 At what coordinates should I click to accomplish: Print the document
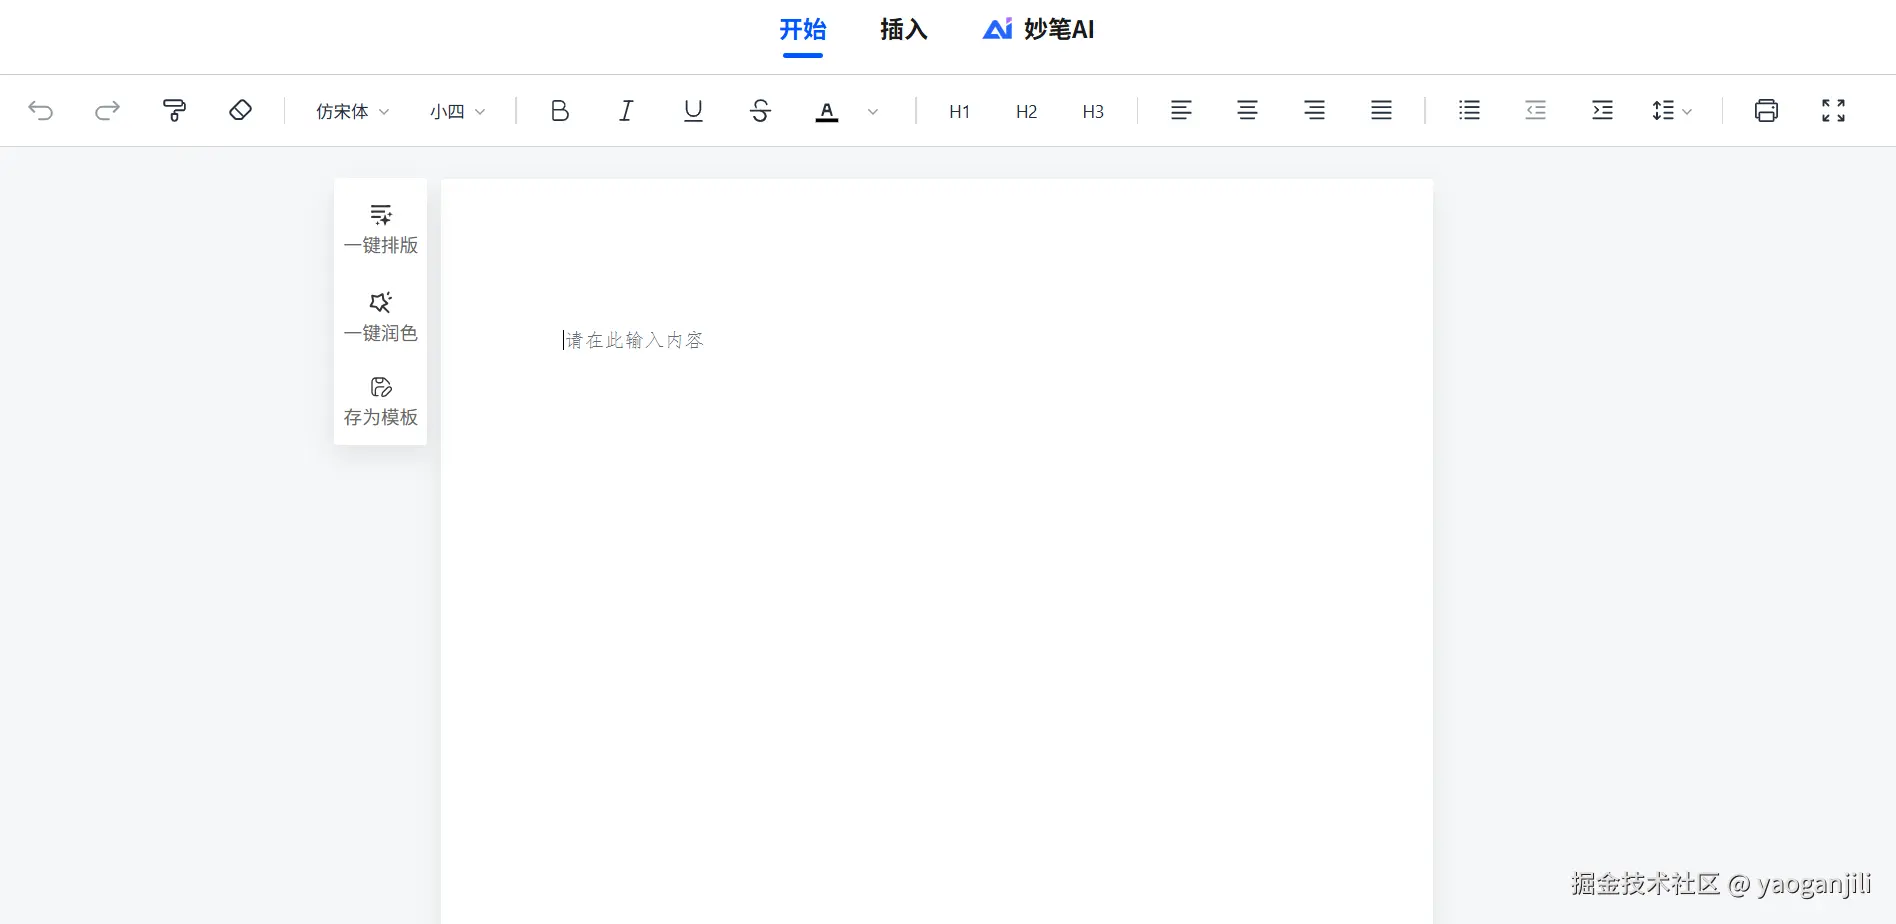1767,110
